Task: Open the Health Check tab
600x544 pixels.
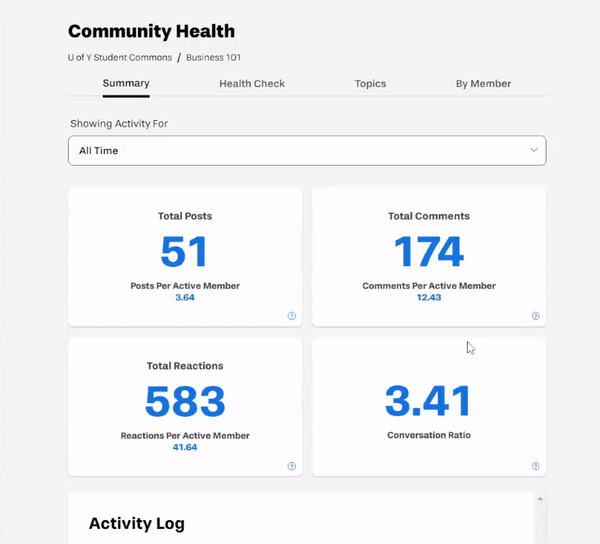Action: pos(252,84)
